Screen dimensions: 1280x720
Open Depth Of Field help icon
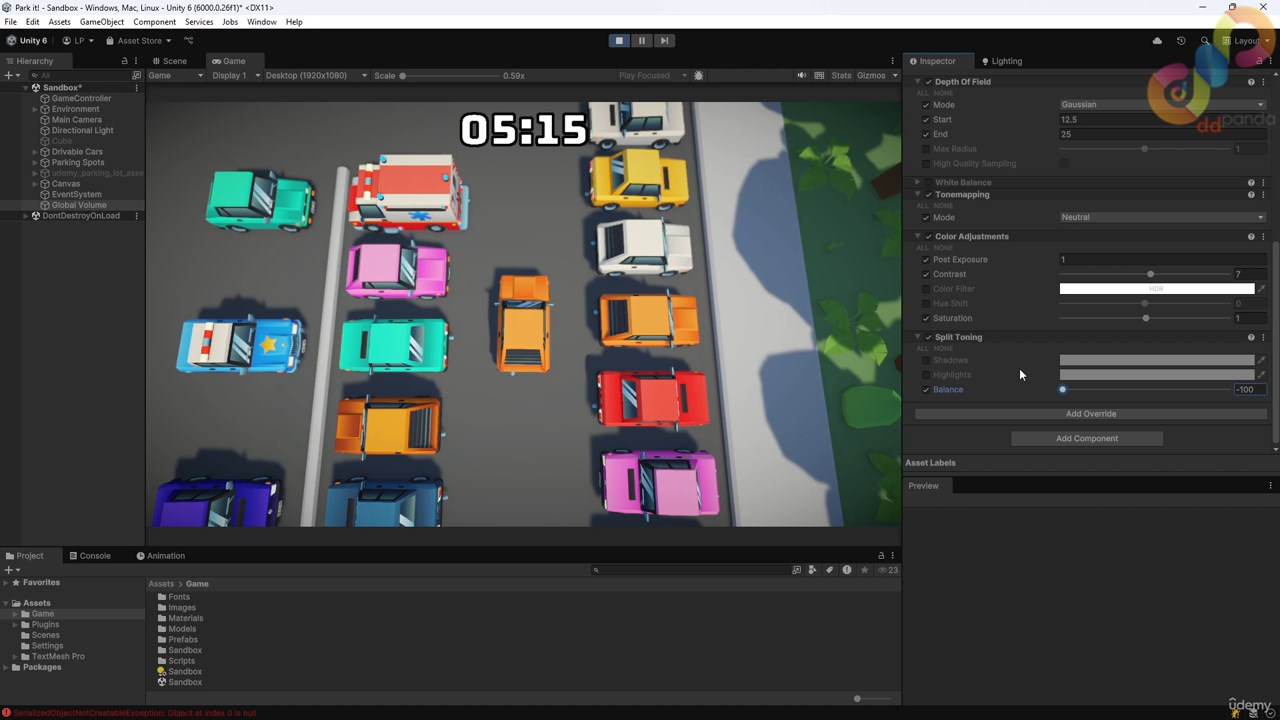1251,82
